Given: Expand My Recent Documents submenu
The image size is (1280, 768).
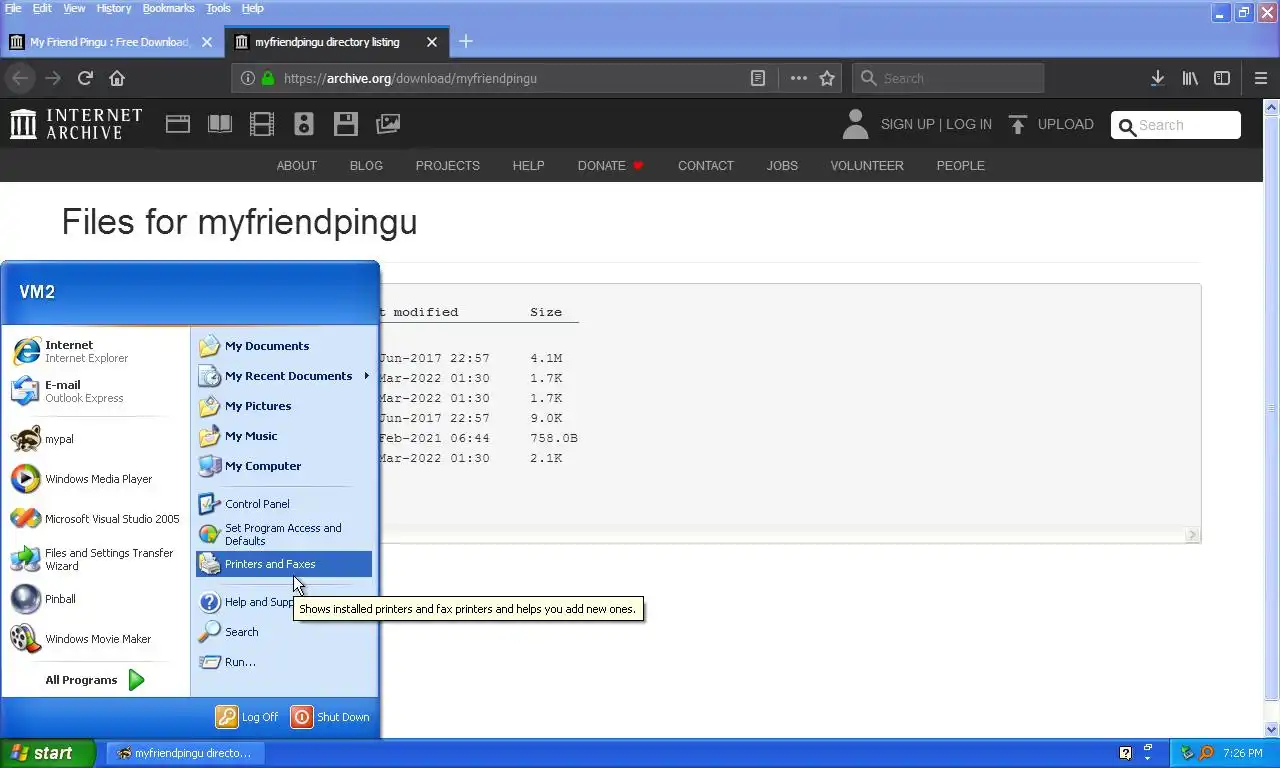Looking at the screenshot, I should pyautogui.click(x=284, y=376).
